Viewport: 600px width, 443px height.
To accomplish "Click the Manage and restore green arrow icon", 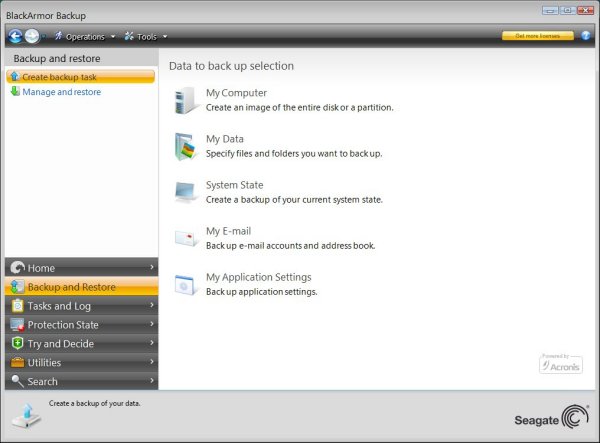I will coord(15,91).
